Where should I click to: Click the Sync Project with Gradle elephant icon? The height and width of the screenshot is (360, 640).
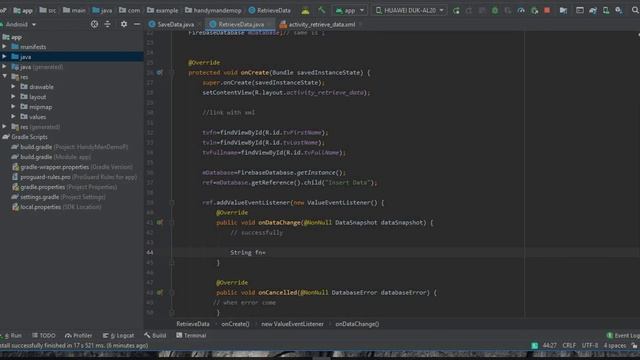593,10
